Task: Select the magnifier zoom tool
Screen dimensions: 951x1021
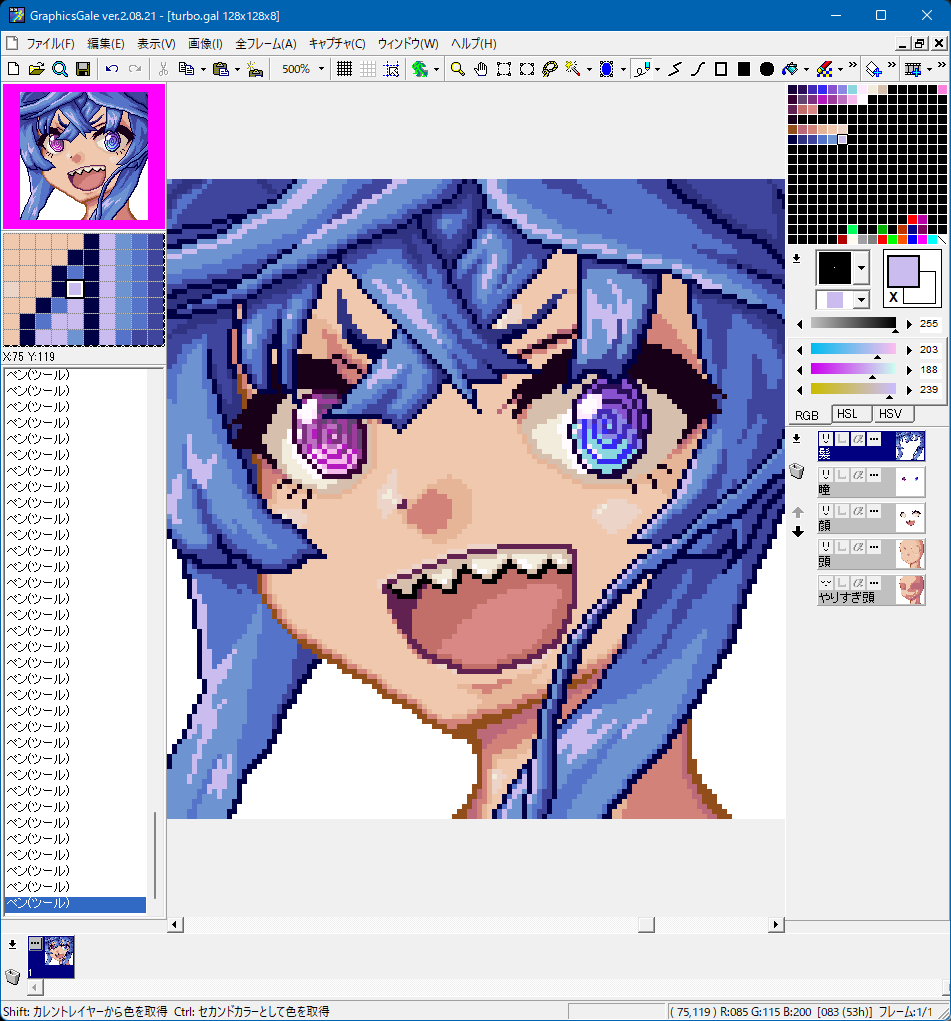Action: click(457, 69)
